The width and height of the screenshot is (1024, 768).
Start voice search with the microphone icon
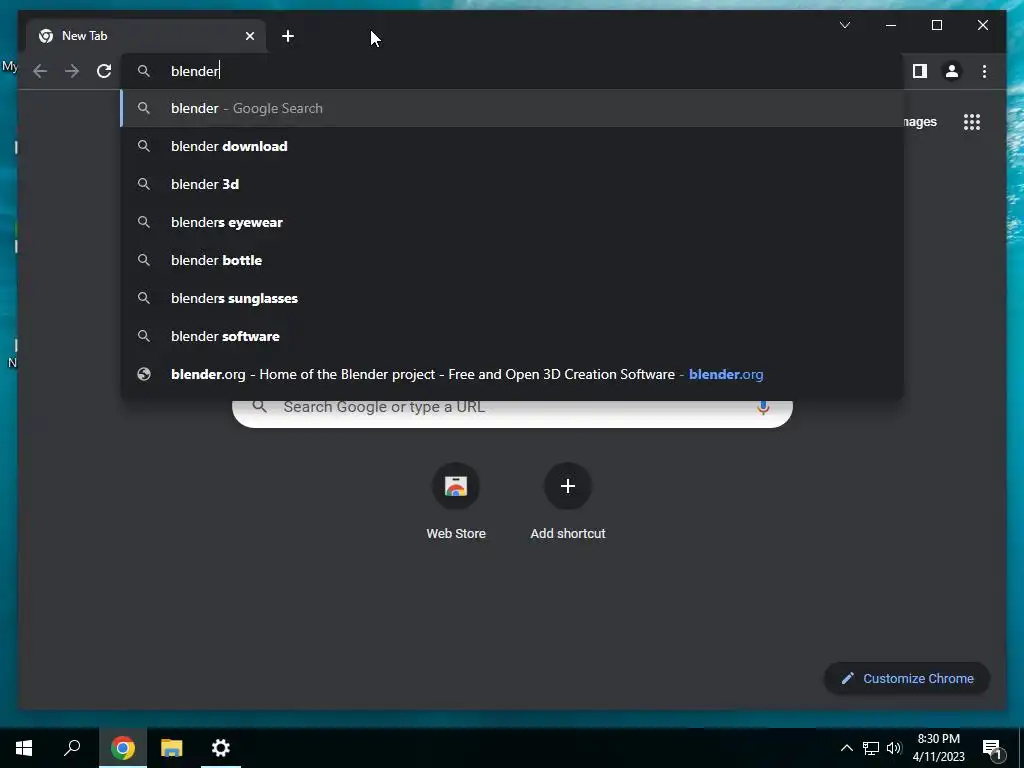763,408
